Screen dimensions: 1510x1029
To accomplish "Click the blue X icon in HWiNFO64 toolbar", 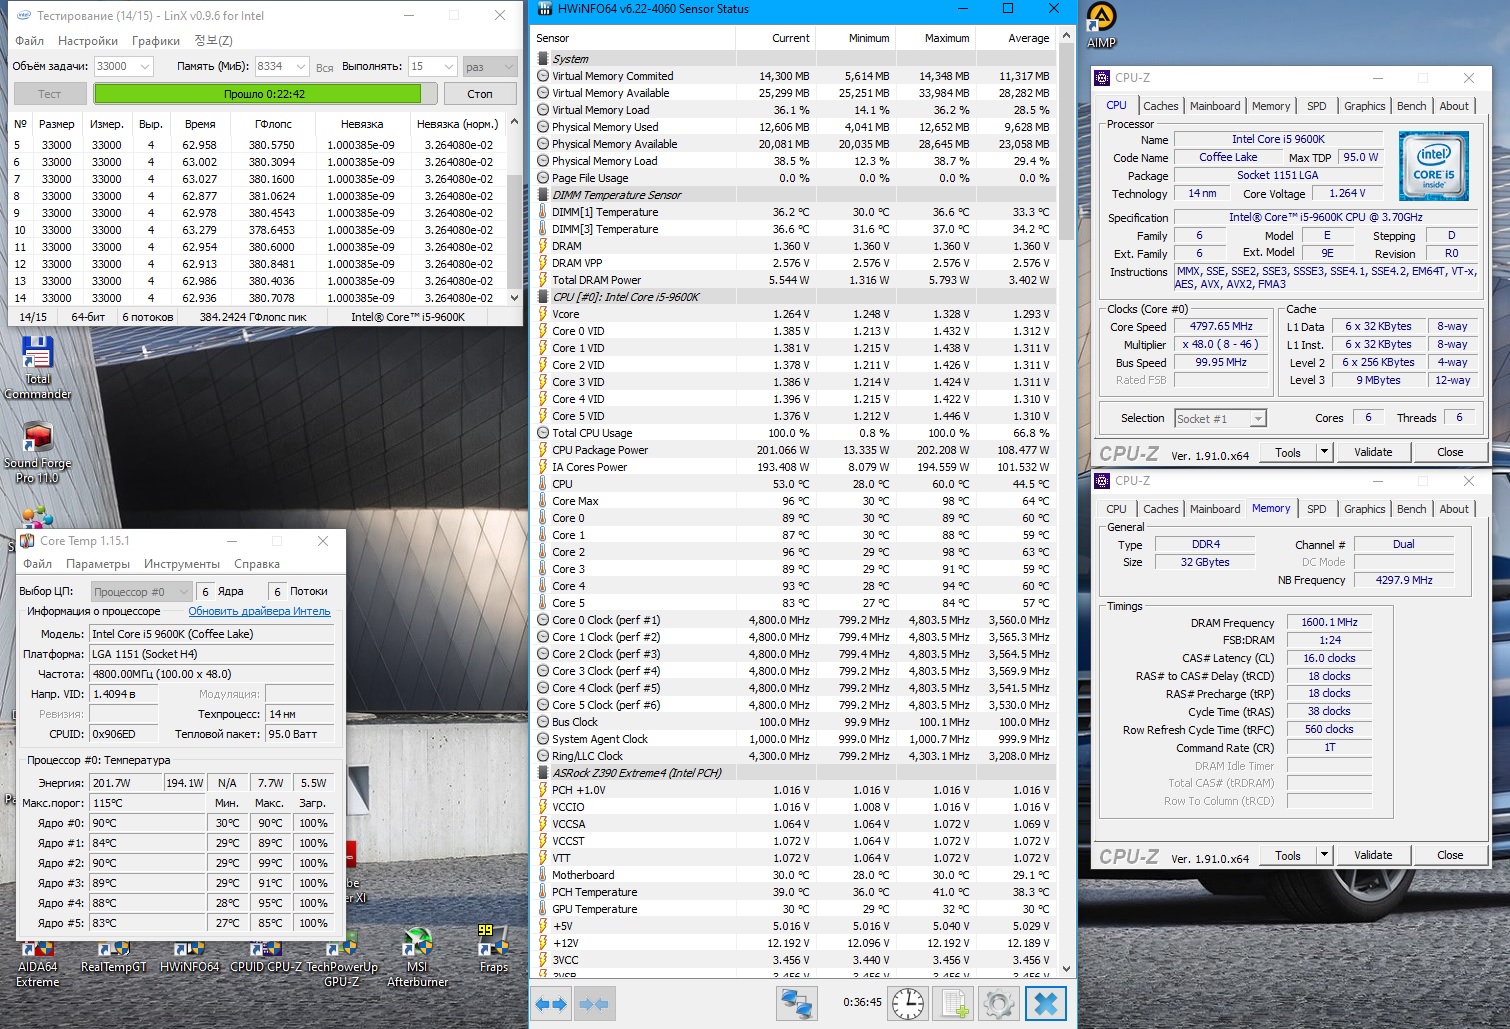I will [1046, 1003].
